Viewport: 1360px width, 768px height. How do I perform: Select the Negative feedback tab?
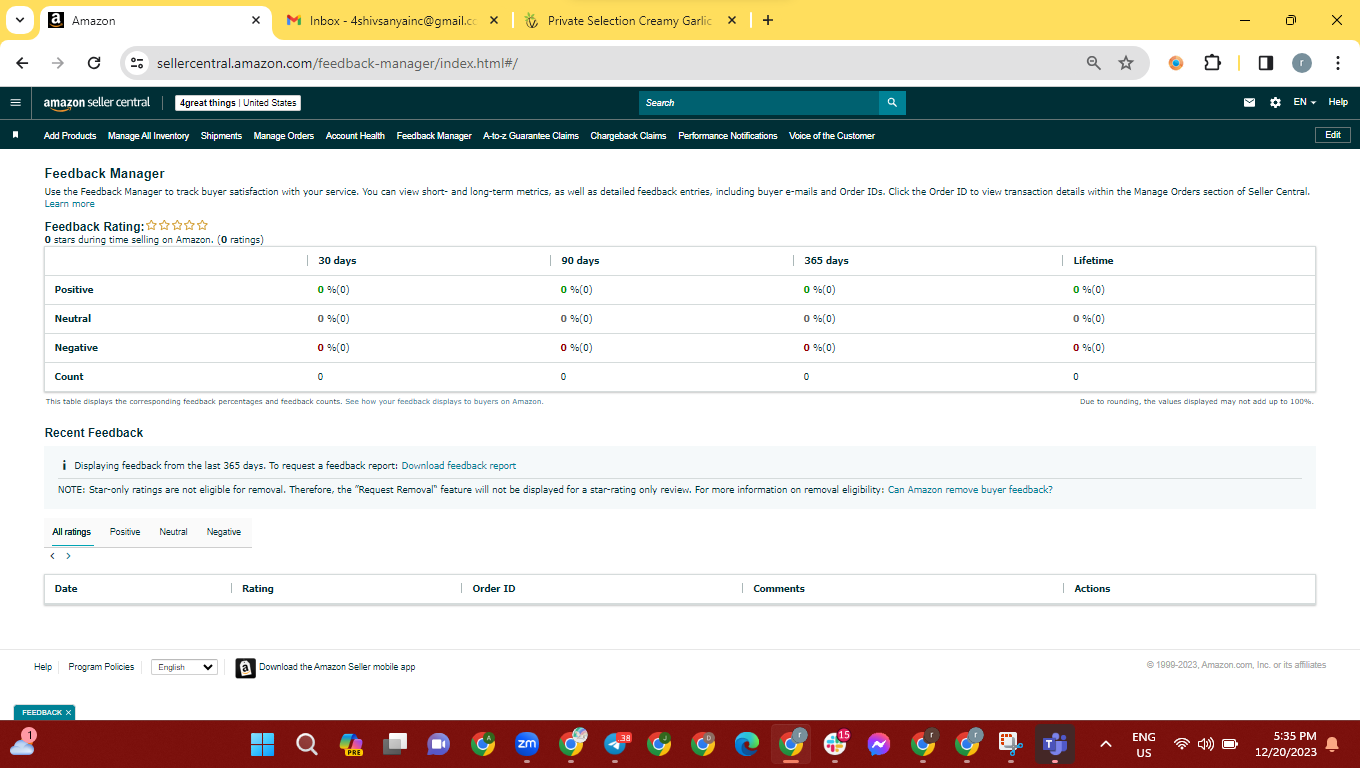point(224,532)
